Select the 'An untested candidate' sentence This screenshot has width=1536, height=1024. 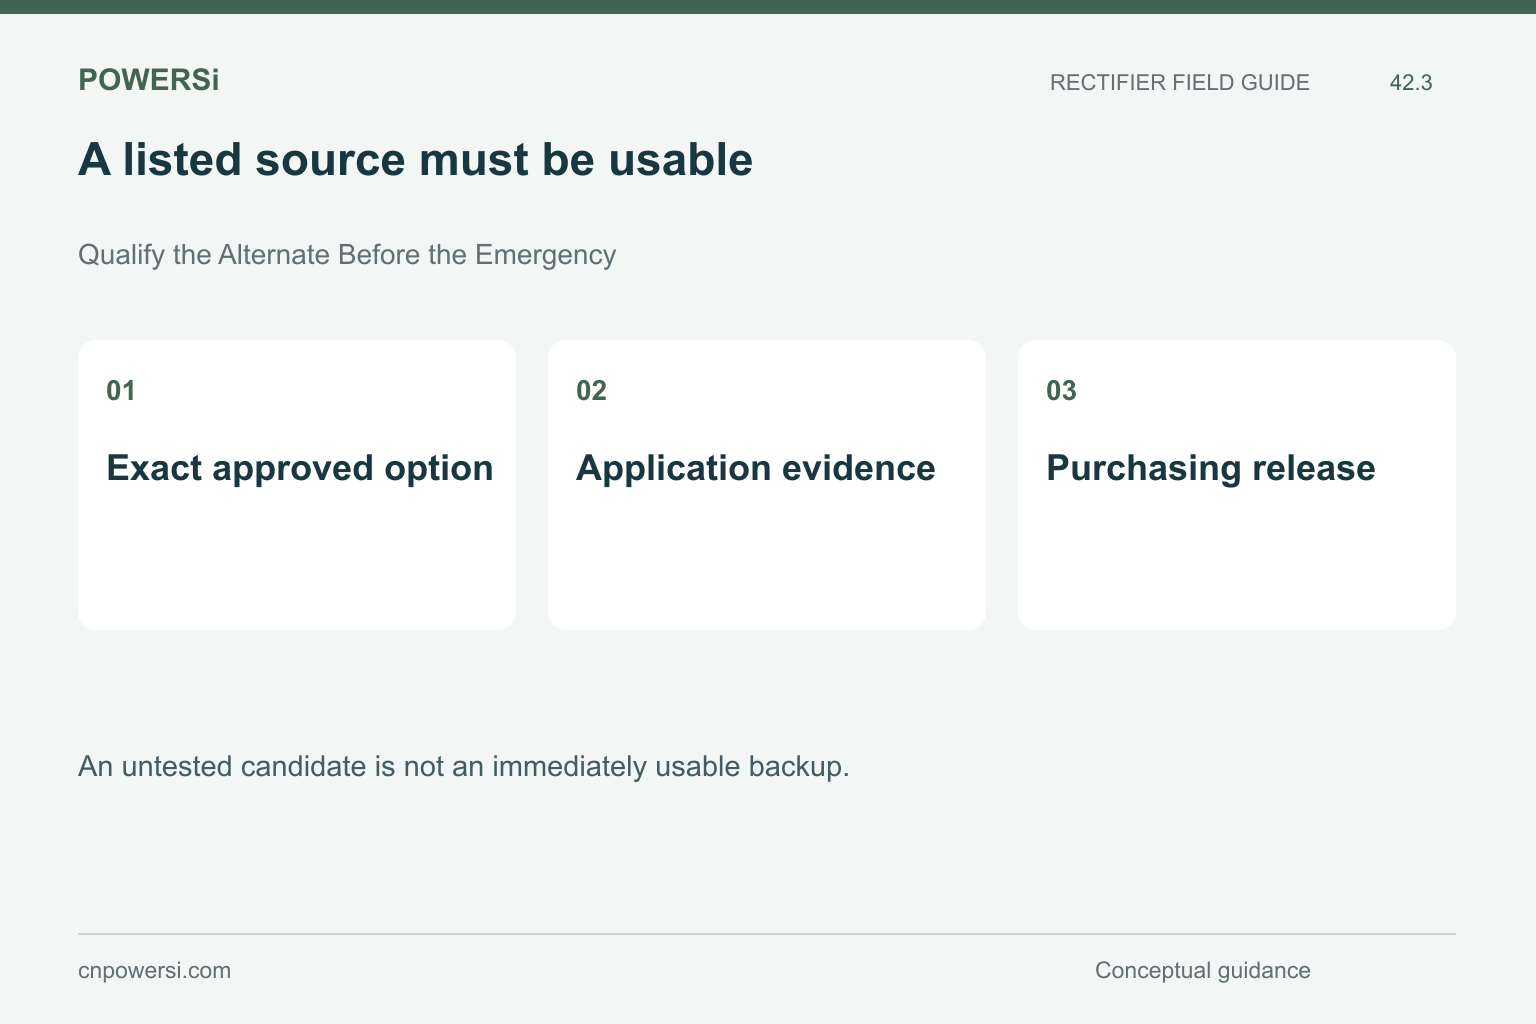(x=464, y=767)
